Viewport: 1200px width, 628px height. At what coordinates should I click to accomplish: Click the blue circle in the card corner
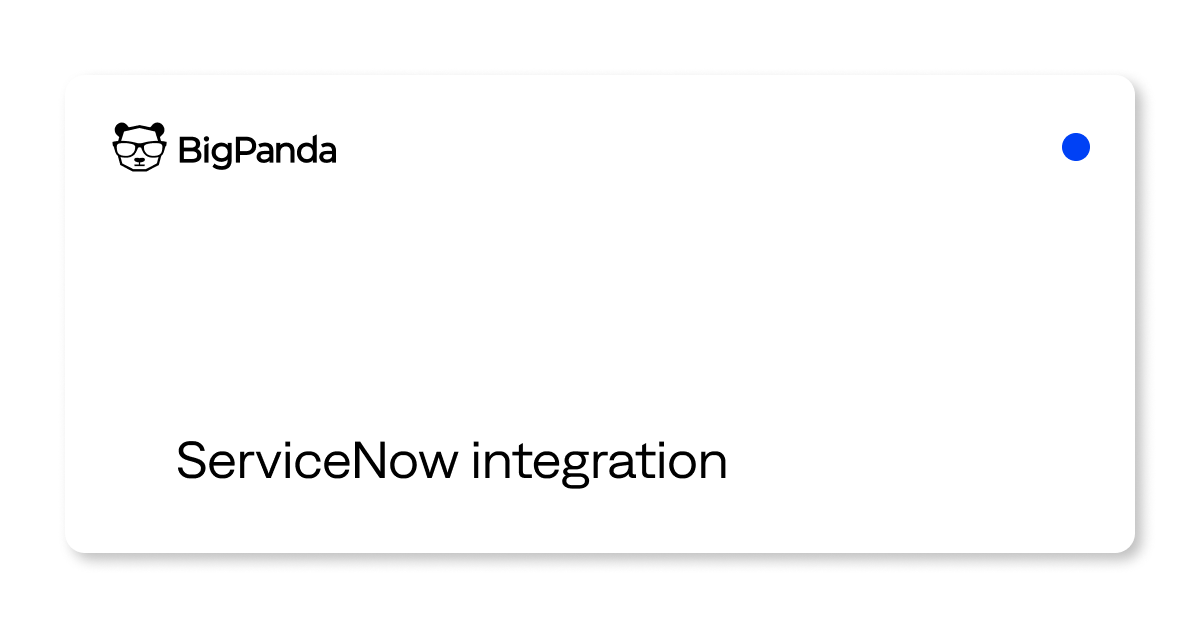(x=1076, y=147)
